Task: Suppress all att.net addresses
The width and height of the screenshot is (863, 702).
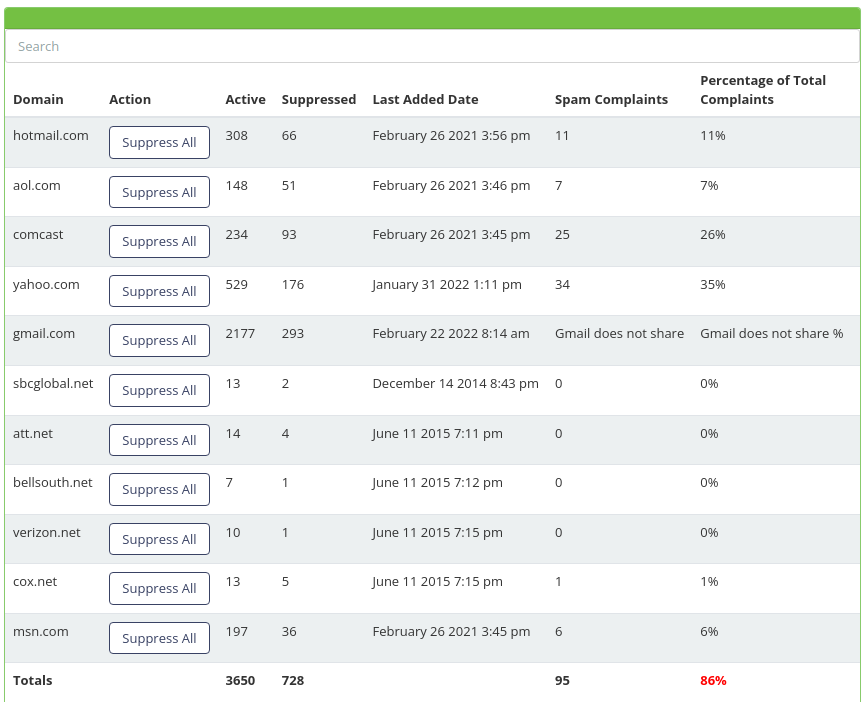Action: pyautogui.click(x=159, y=440)
